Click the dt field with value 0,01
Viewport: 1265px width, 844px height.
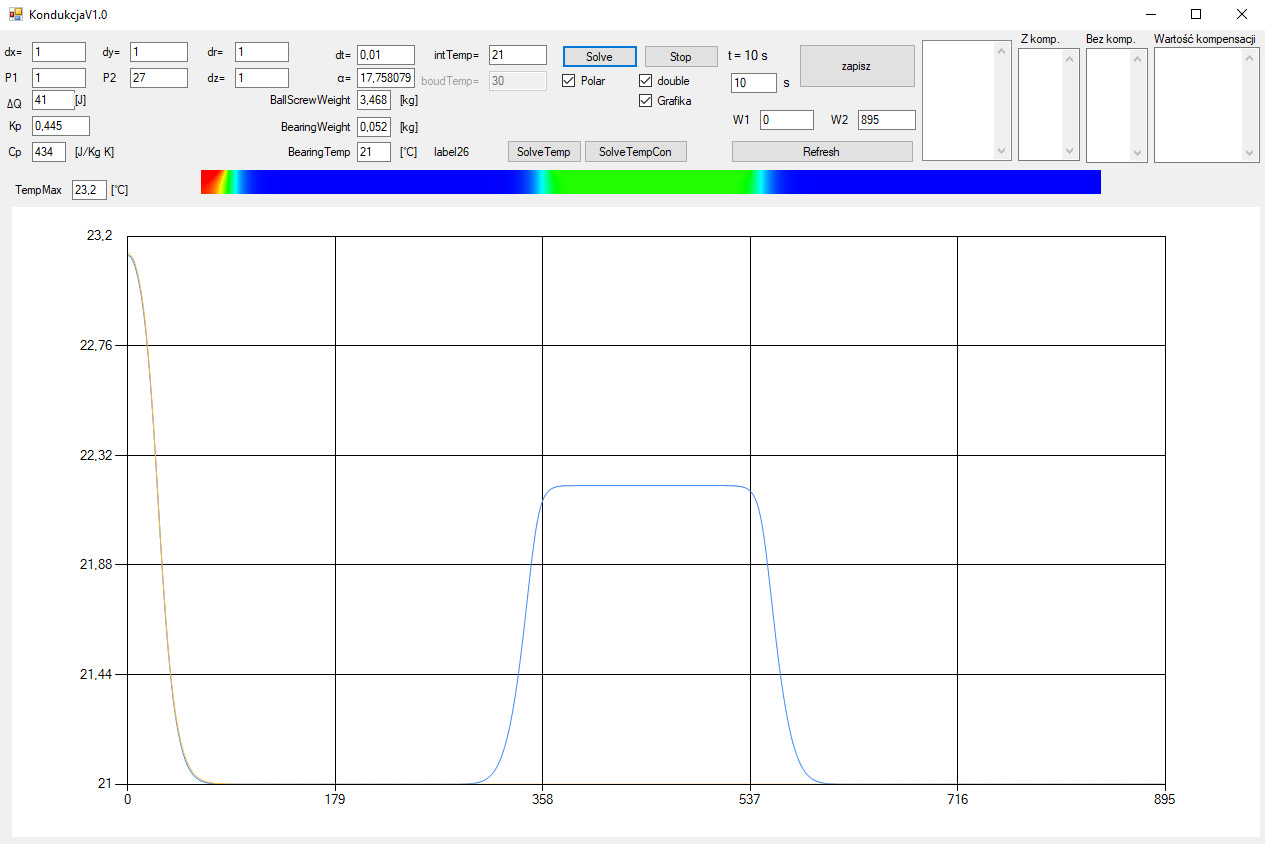(x=386, y=55)
